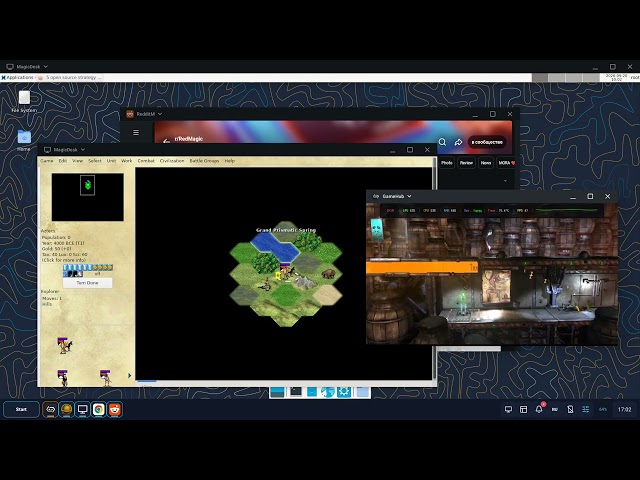Select the explorer unit icon in side panel
This screenshot has height=480, width=640.
pos(64,345)
